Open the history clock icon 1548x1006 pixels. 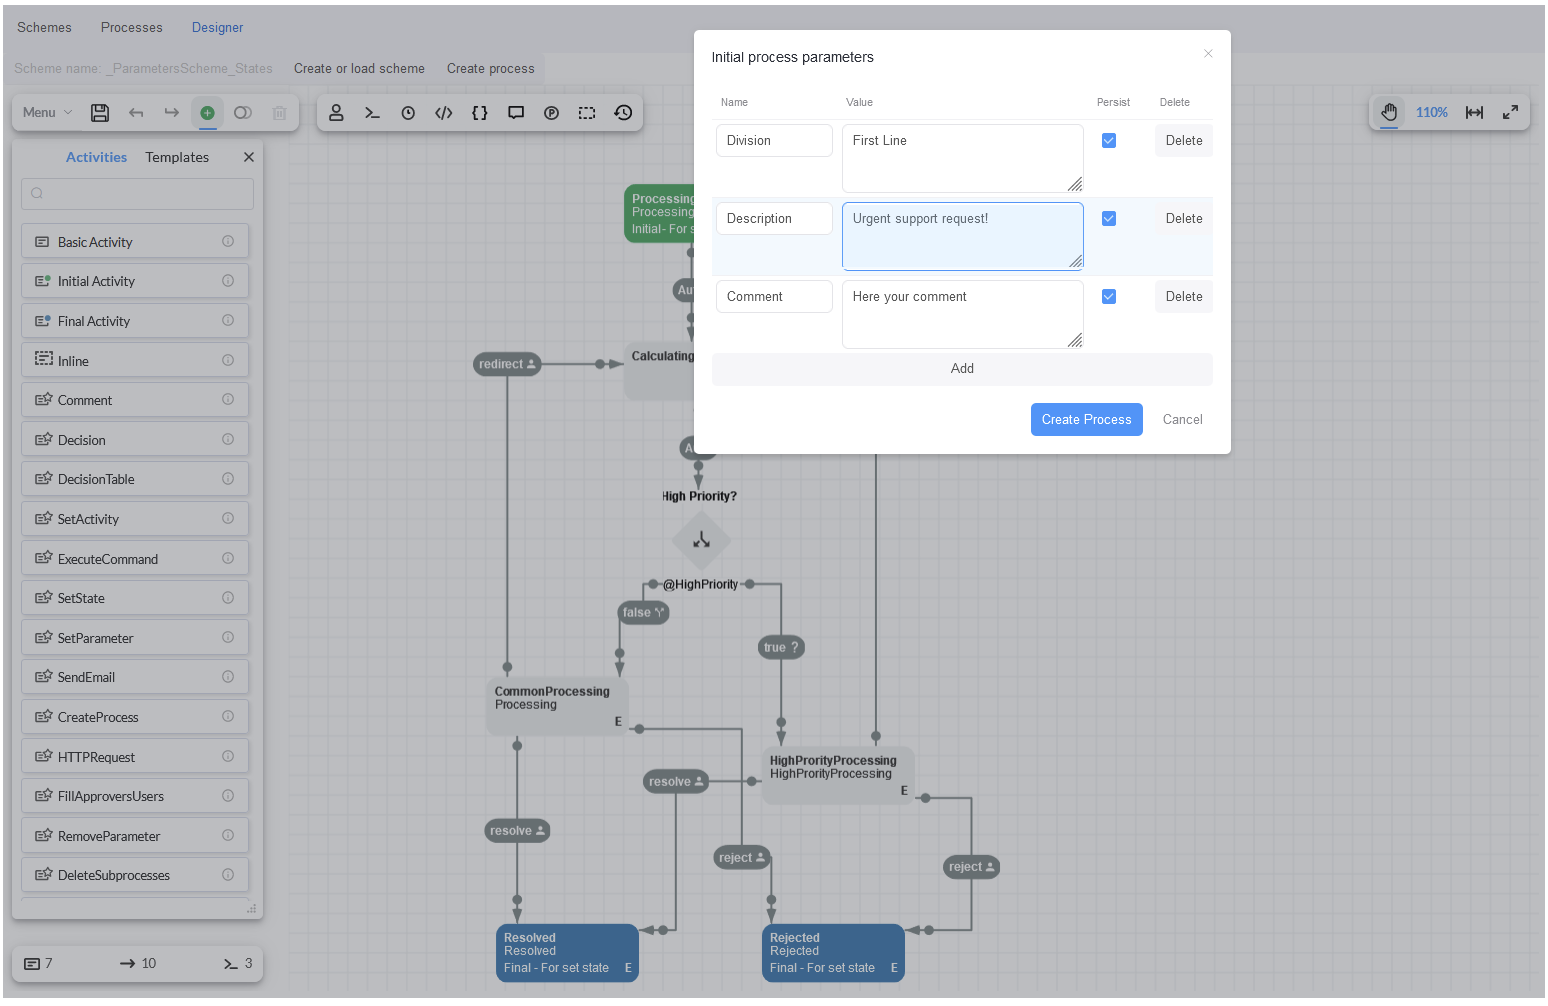(623, 113)
